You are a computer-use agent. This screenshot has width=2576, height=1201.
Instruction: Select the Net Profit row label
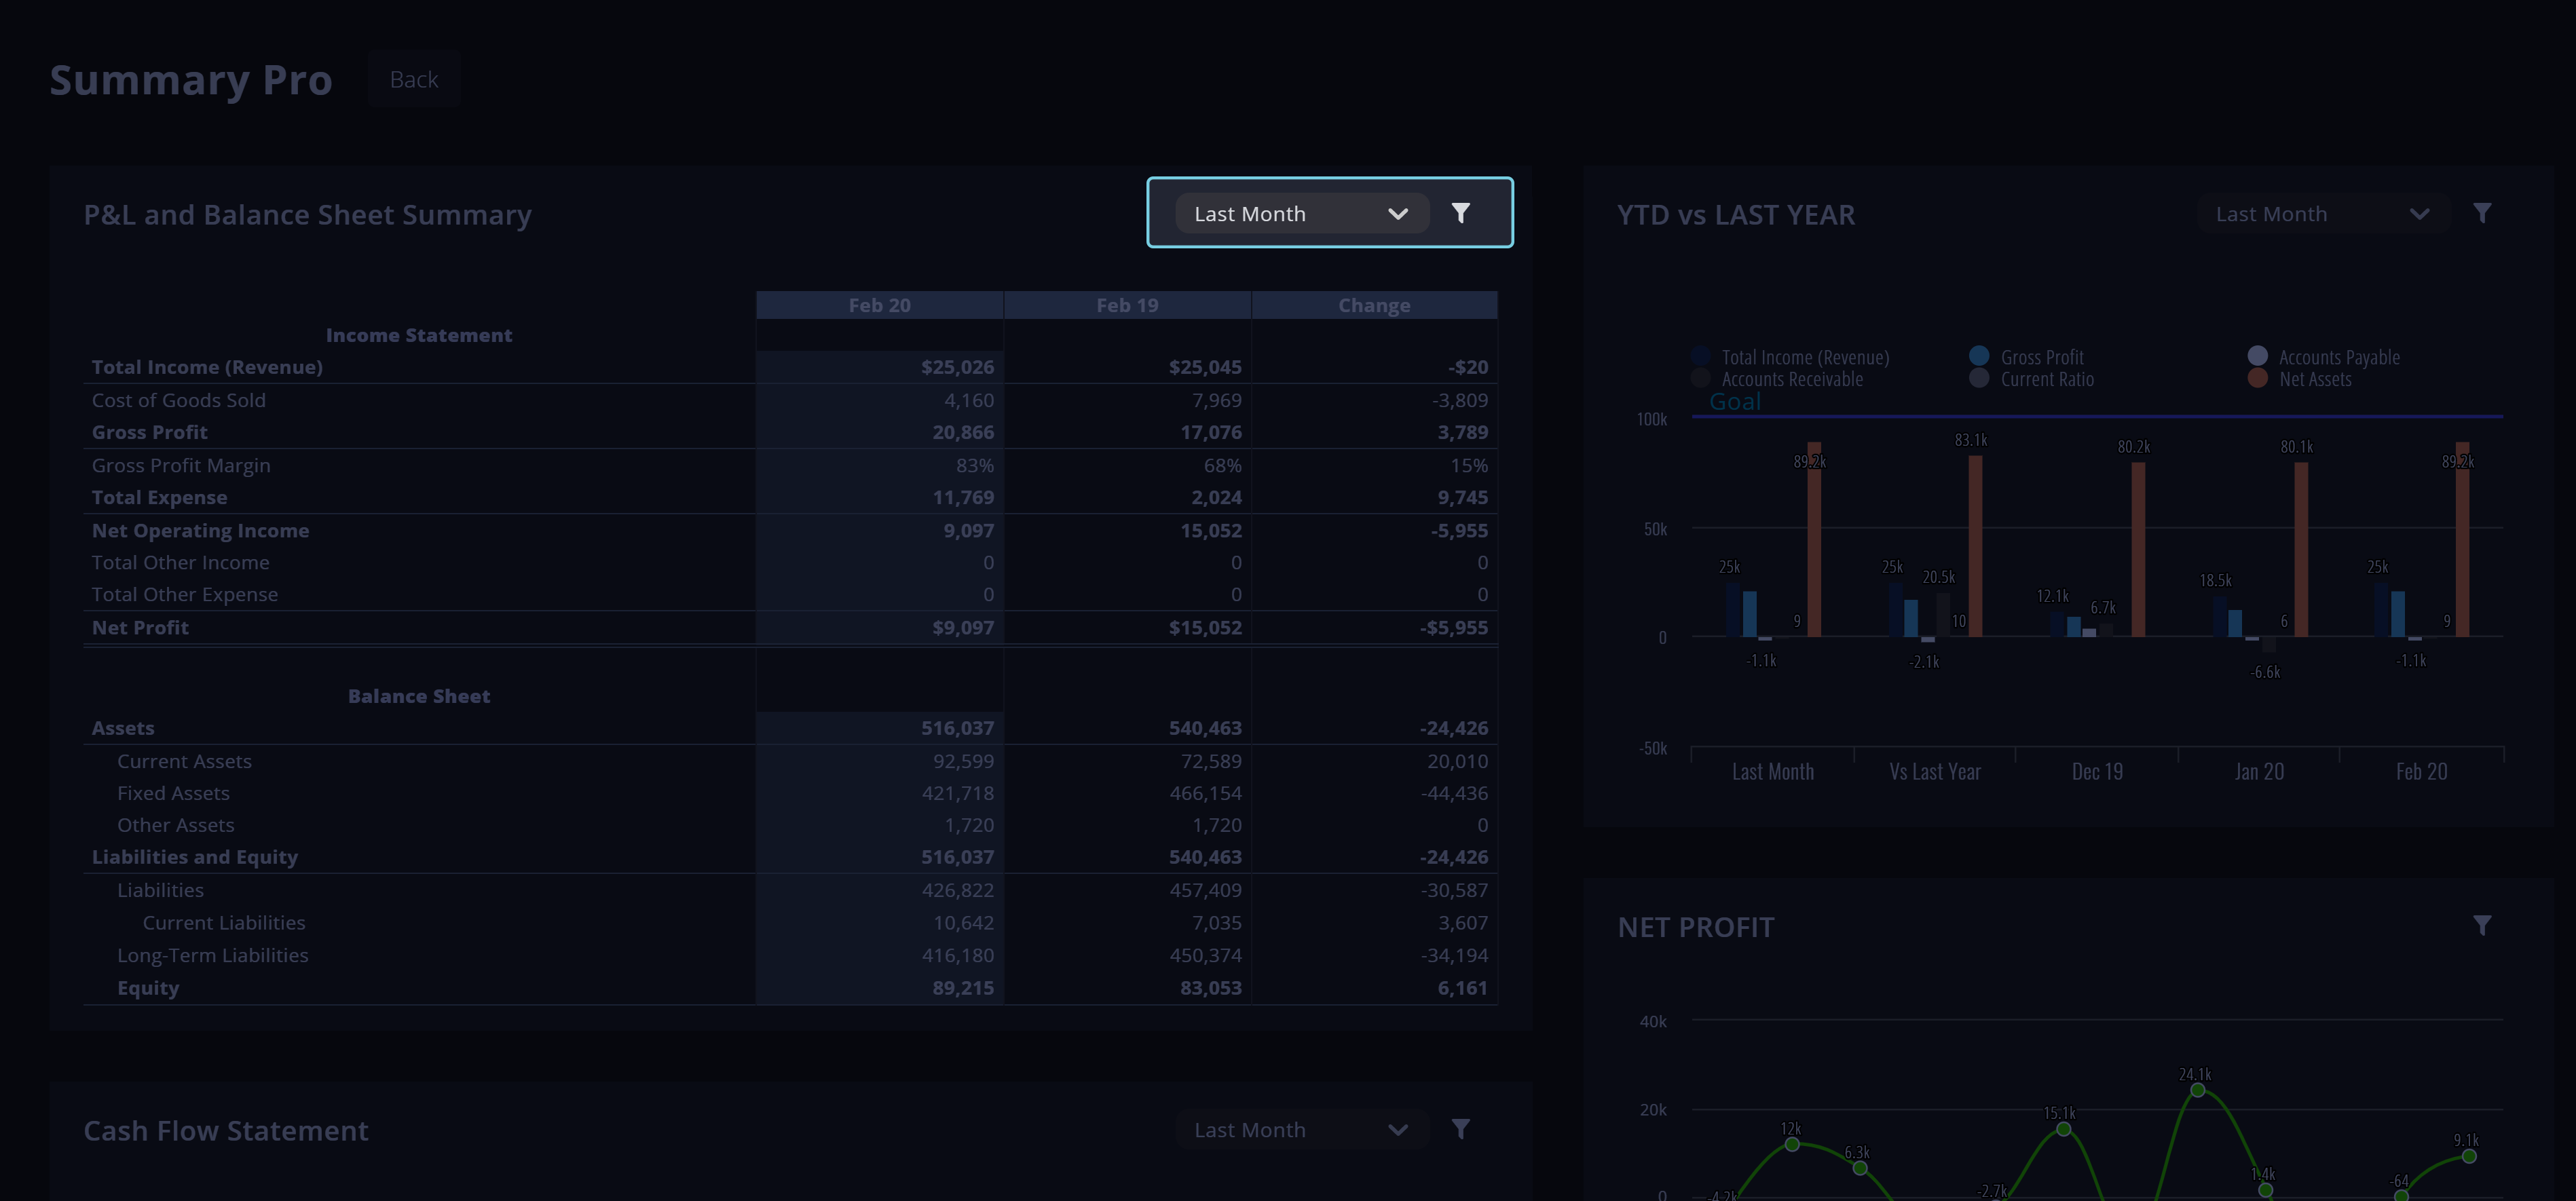tap(140, 627)
